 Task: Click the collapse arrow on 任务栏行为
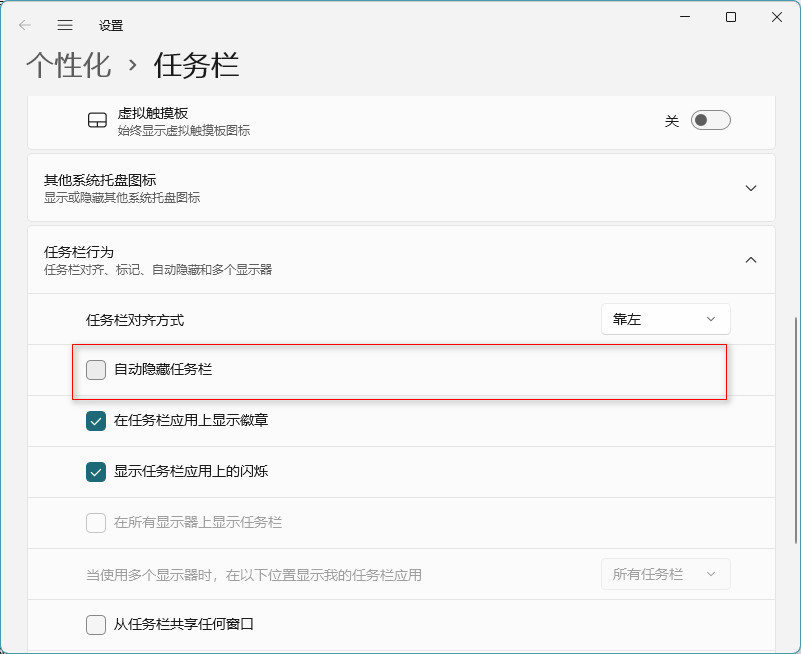click(750, 259)
